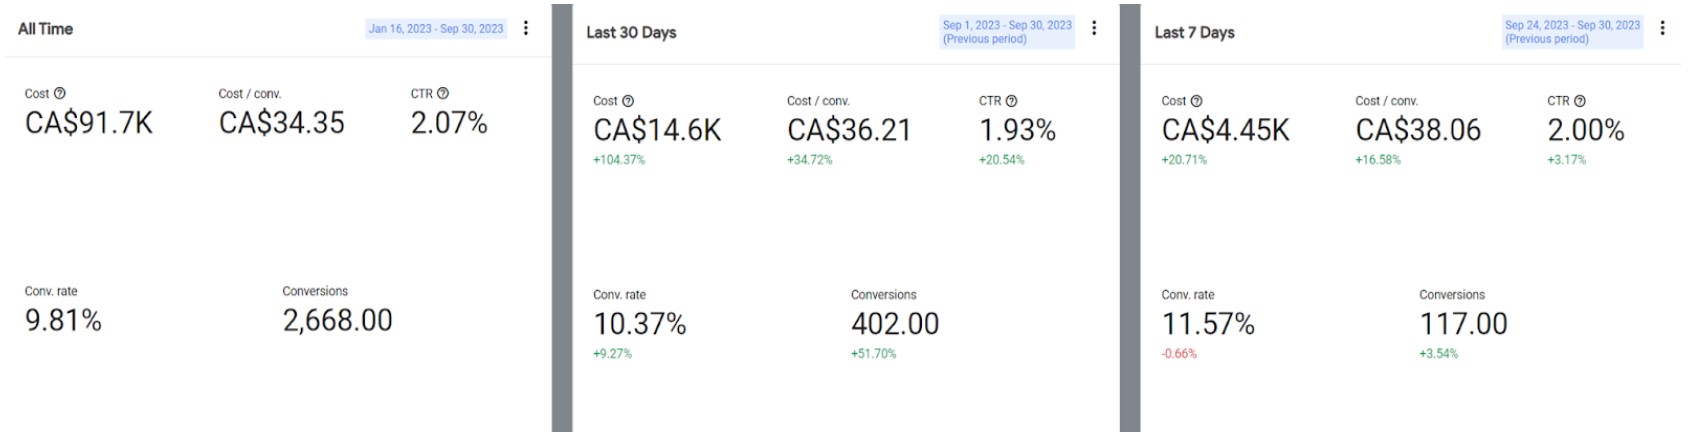
Task: Open the Last 30 Days card options menu
Action: coord(1094,28)
